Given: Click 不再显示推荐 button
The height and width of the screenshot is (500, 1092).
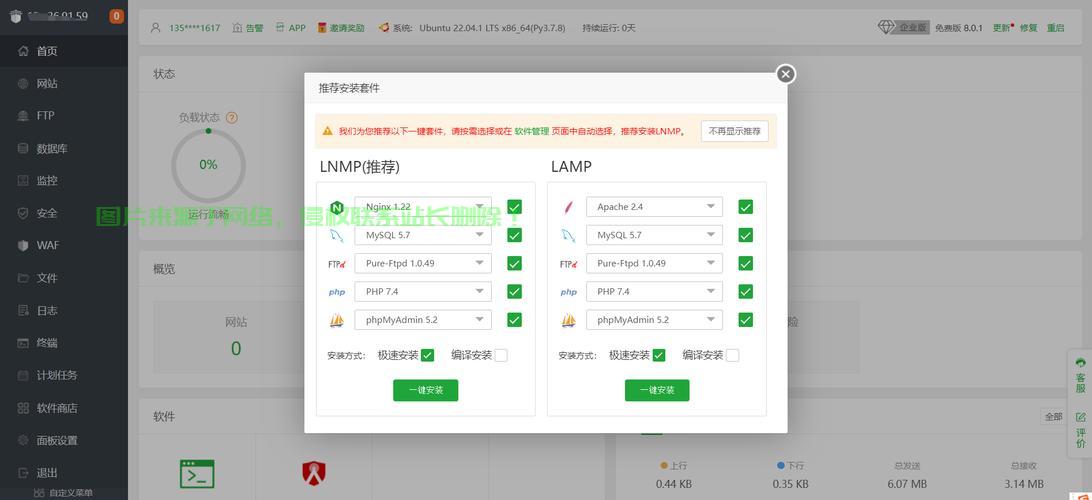Looking at the screenshot, I should point(735,131).
